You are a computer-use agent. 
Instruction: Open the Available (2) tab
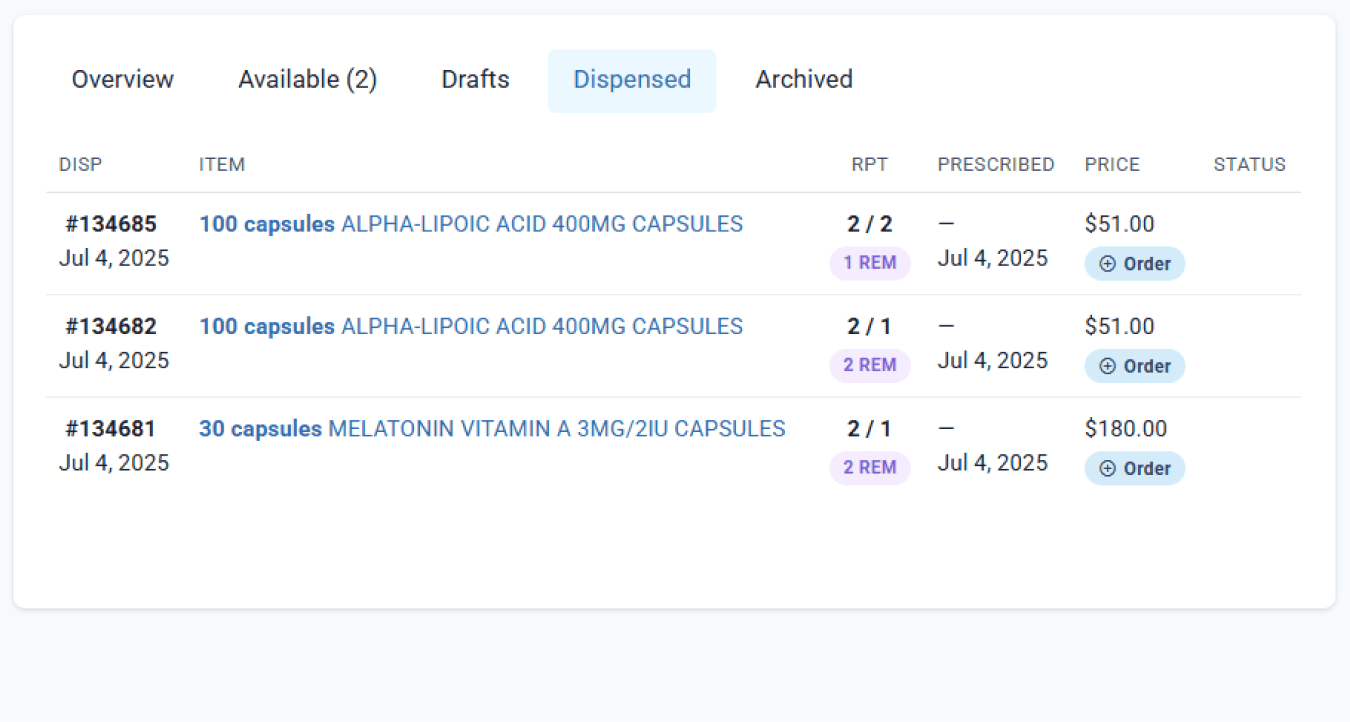tap(308, 80)
